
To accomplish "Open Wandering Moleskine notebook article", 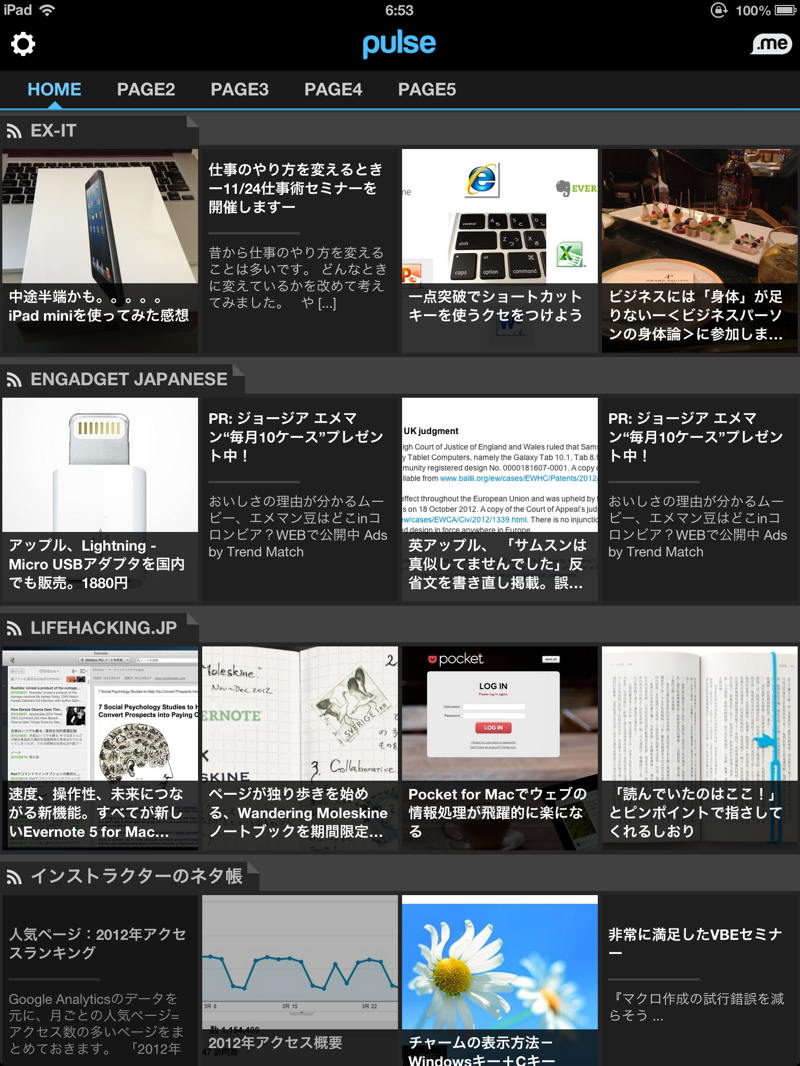I will click(x=300, y=748).
